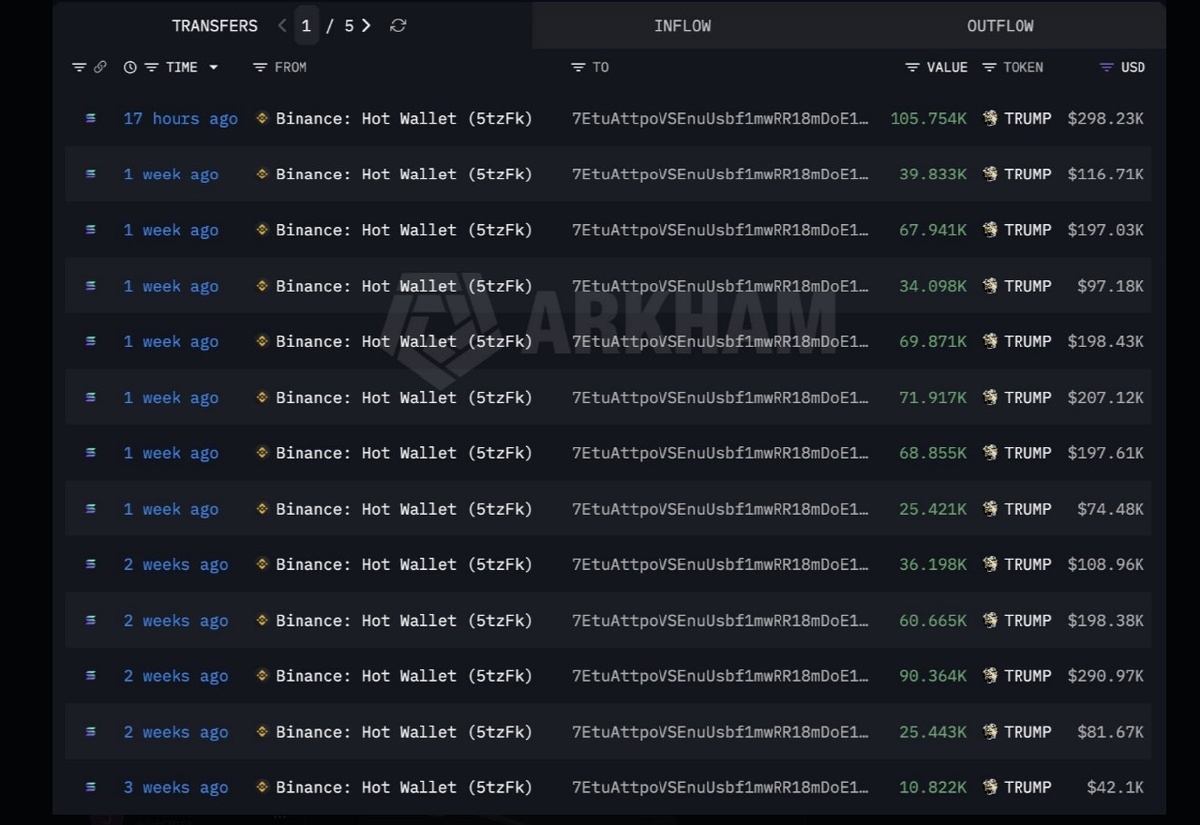Open transaction icon of the $74.48K row

tap(91, 509)
